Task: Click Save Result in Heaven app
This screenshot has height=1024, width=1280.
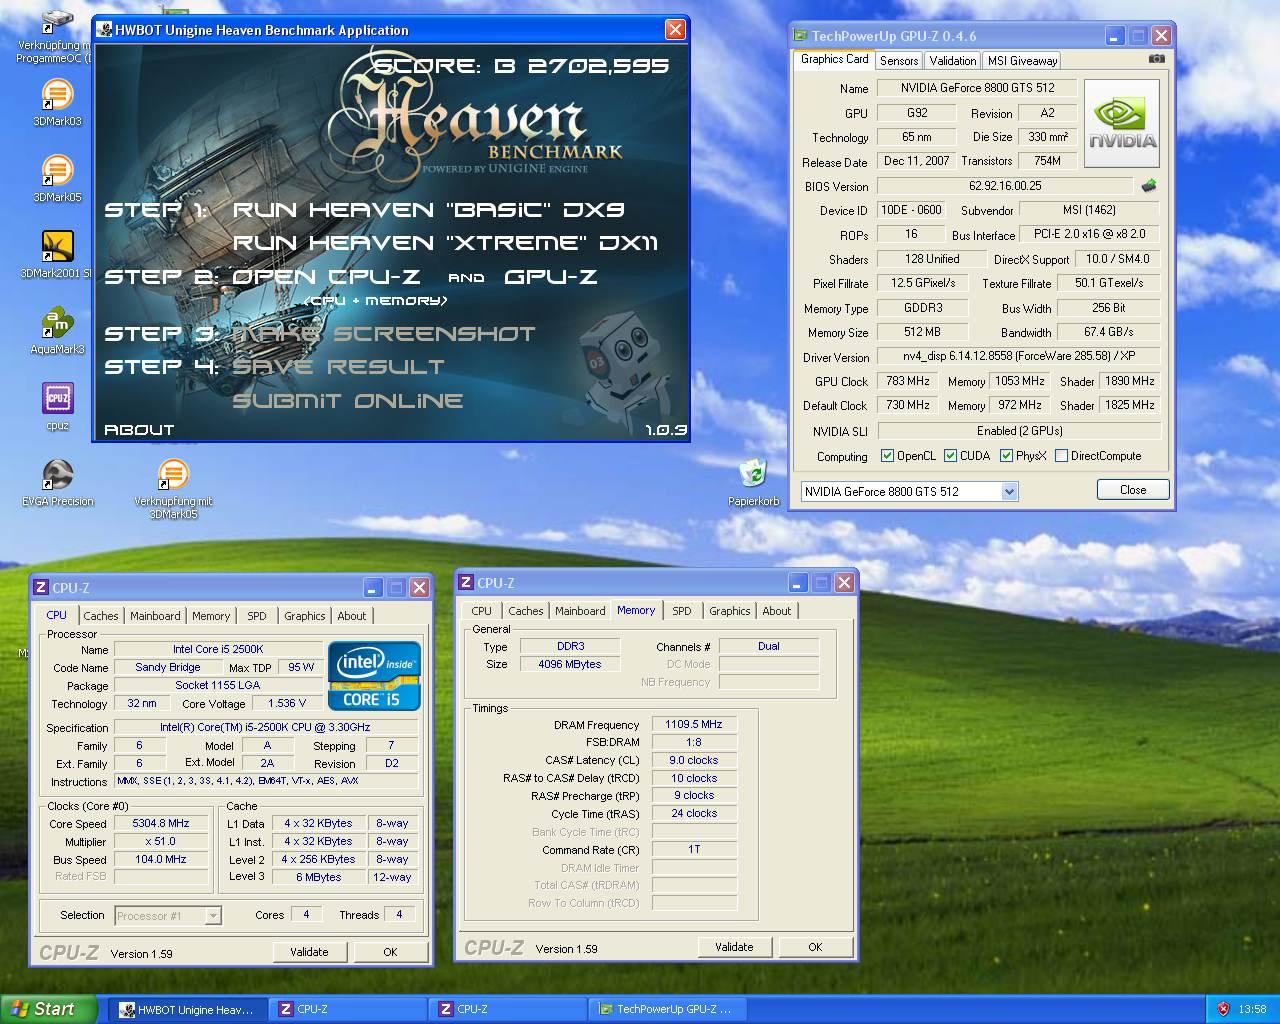Action: [338, 367]
